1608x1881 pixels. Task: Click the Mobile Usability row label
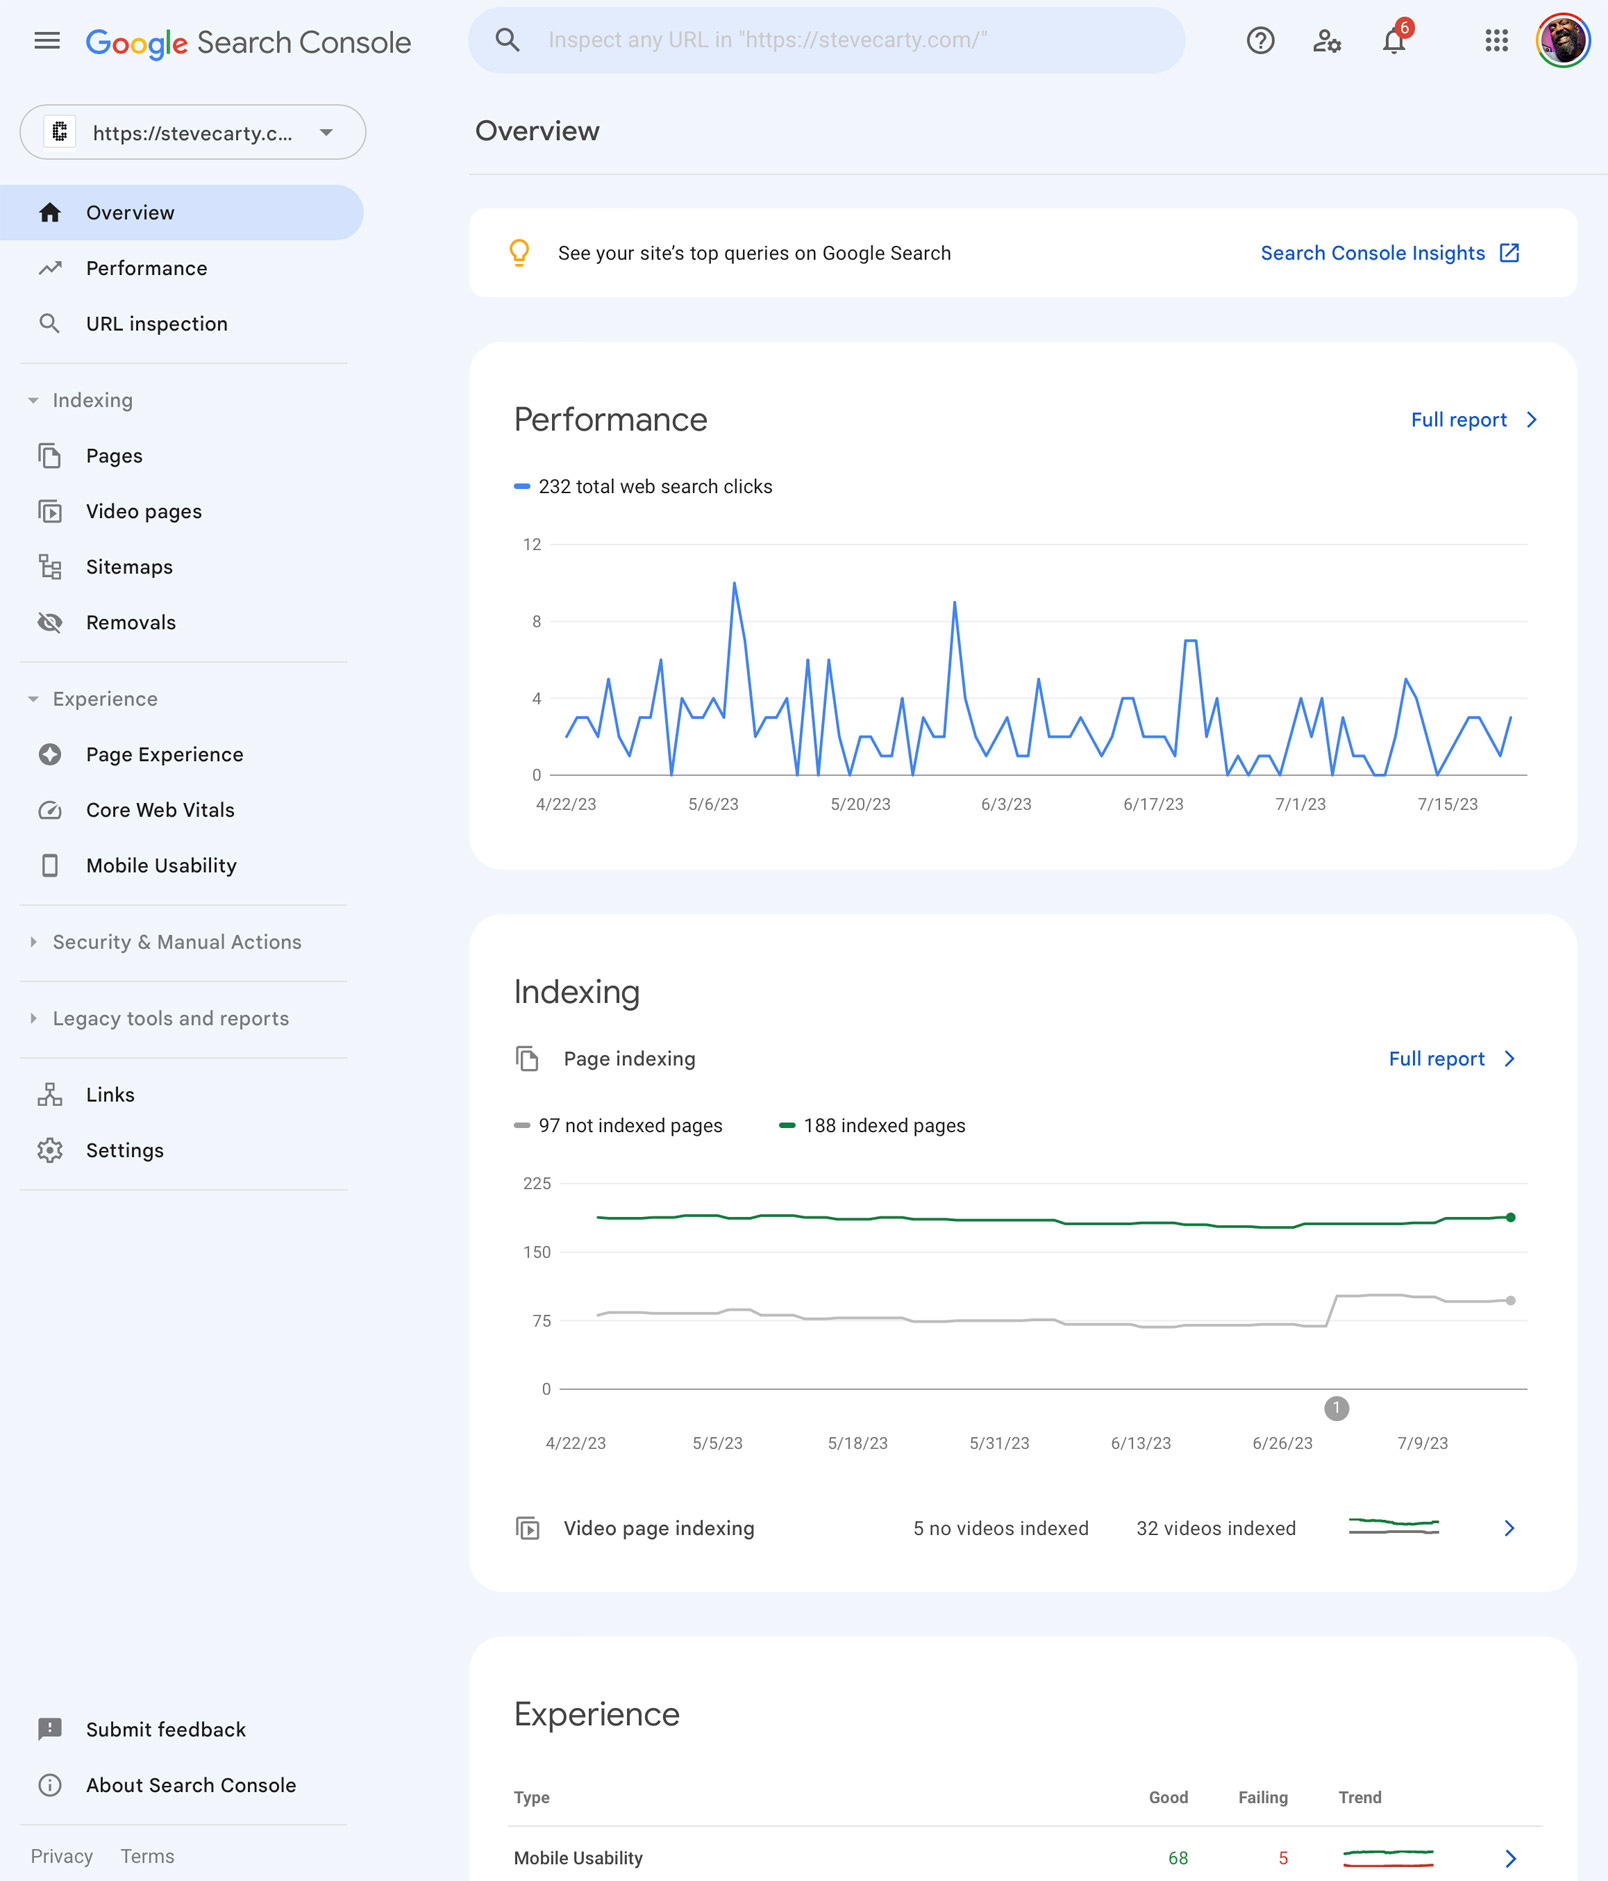point(578,1858)
